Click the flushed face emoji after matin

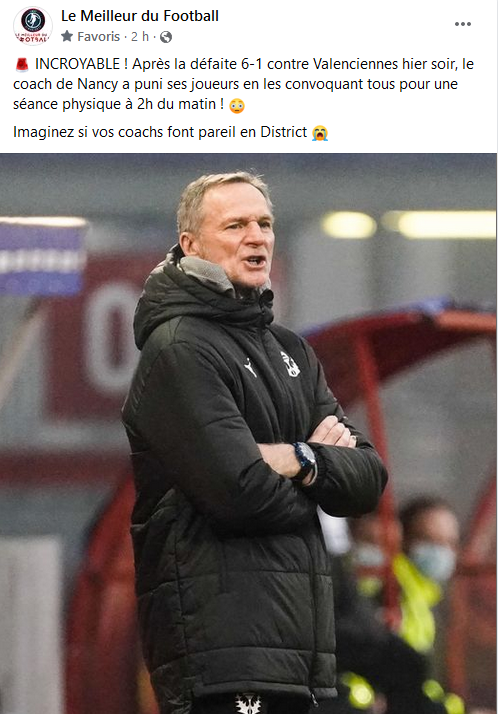coord(237,106)
